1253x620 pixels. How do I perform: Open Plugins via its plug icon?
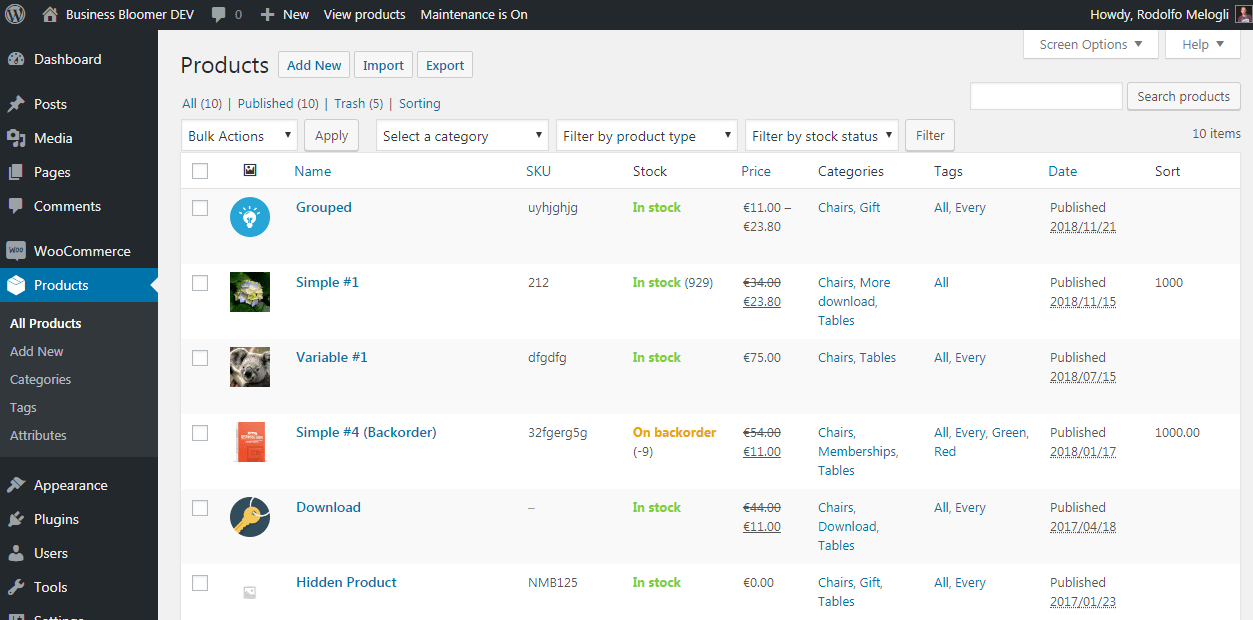(x=16, y=519)
